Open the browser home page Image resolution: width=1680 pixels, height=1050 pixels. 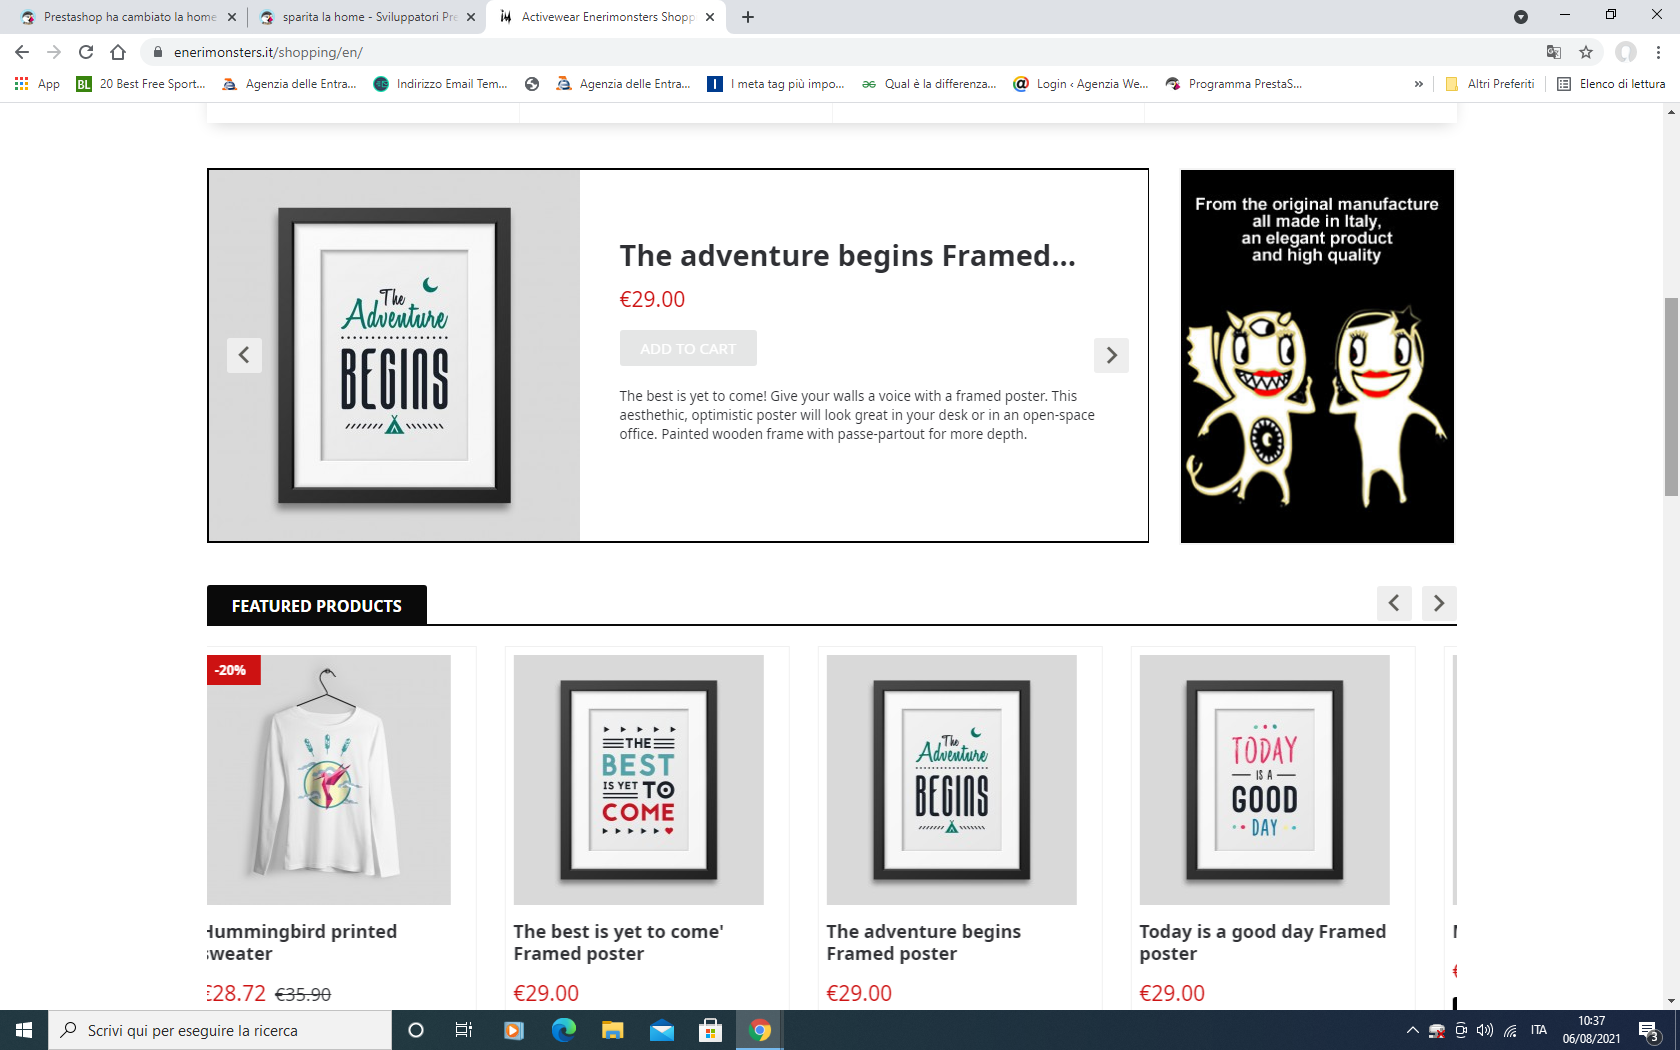[118, 52]
